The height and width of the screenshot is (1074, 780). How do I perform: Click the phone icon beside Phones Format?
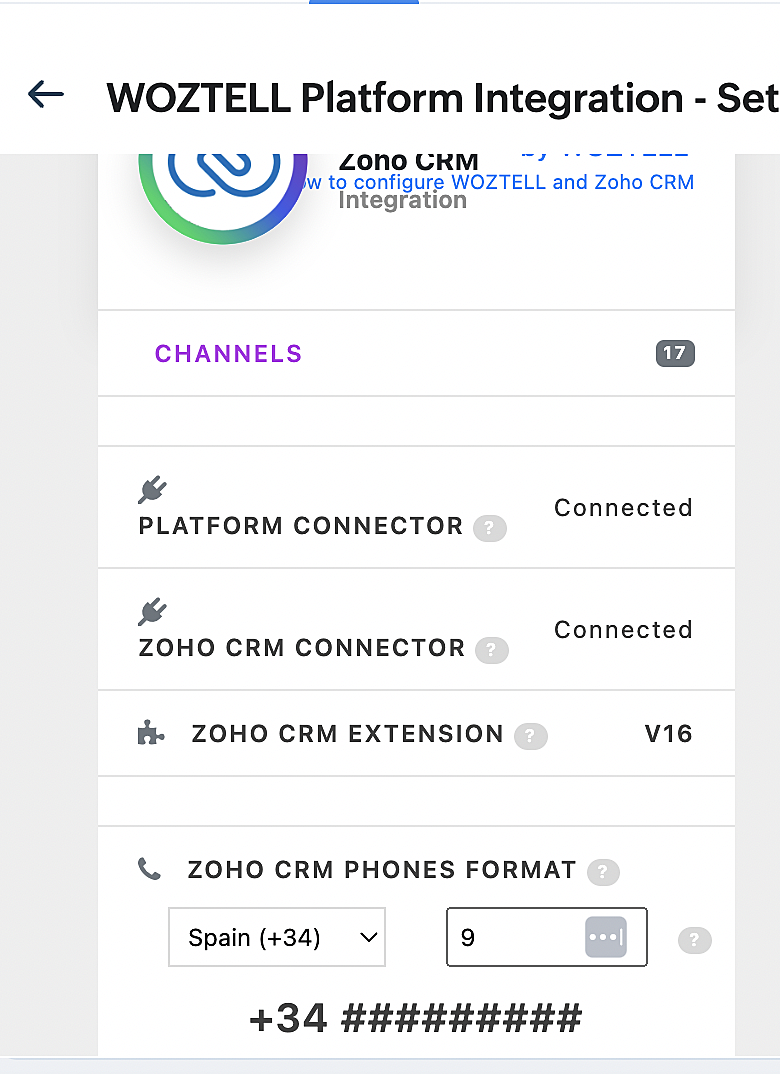pos(149,869)
